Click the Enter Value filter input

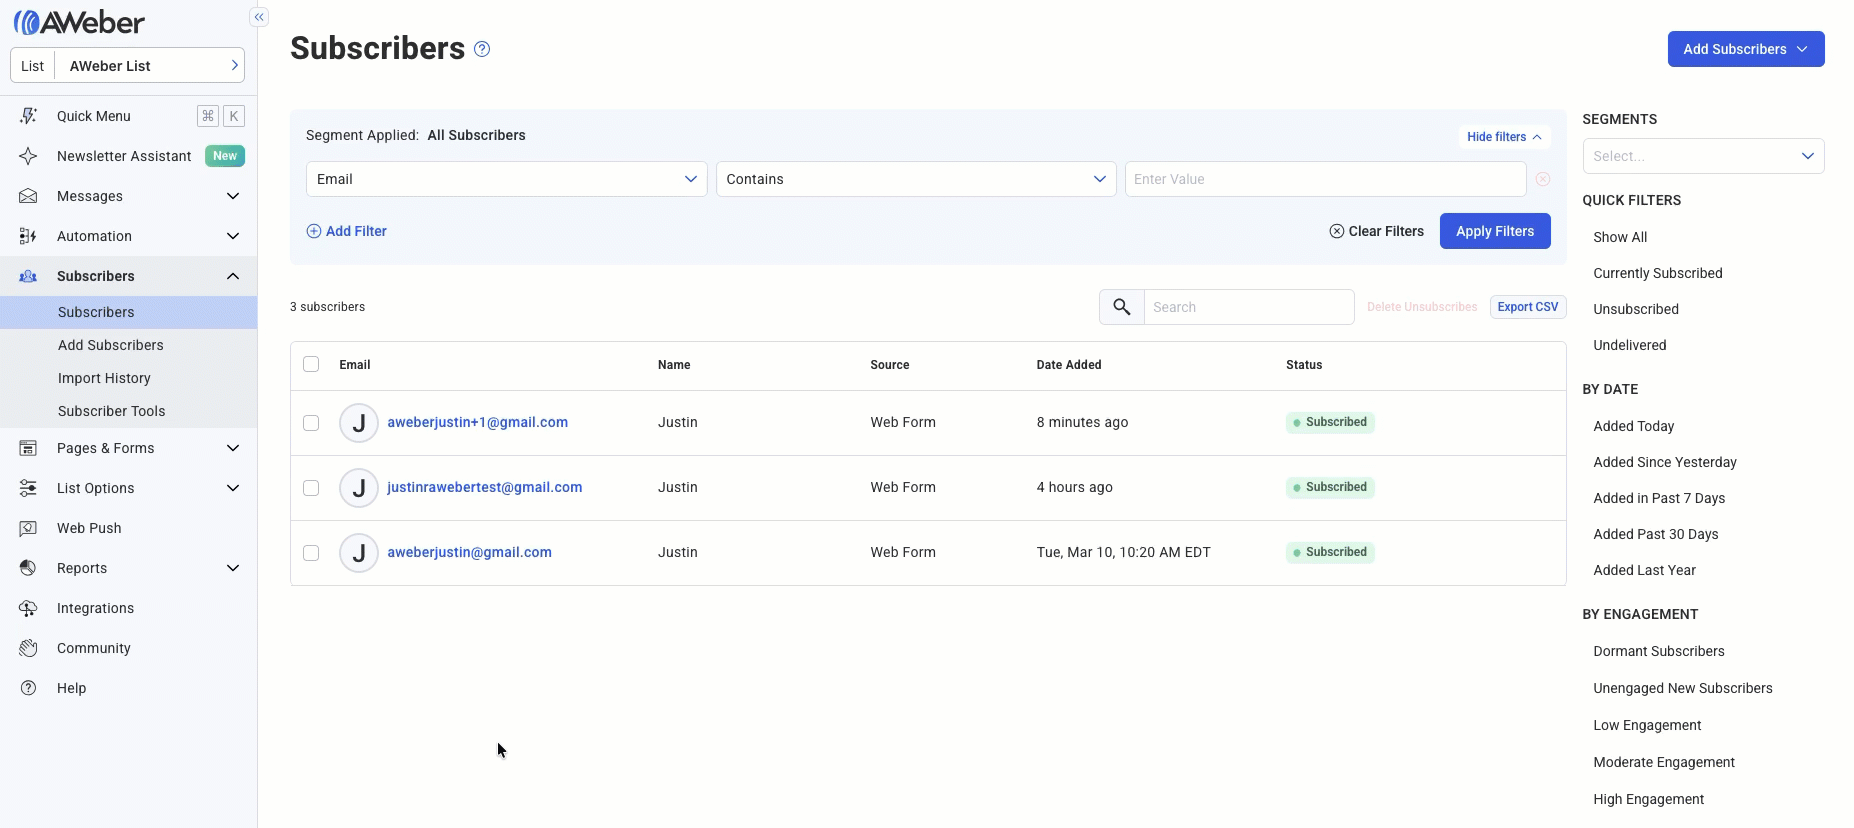click(x=1325, y=179)
